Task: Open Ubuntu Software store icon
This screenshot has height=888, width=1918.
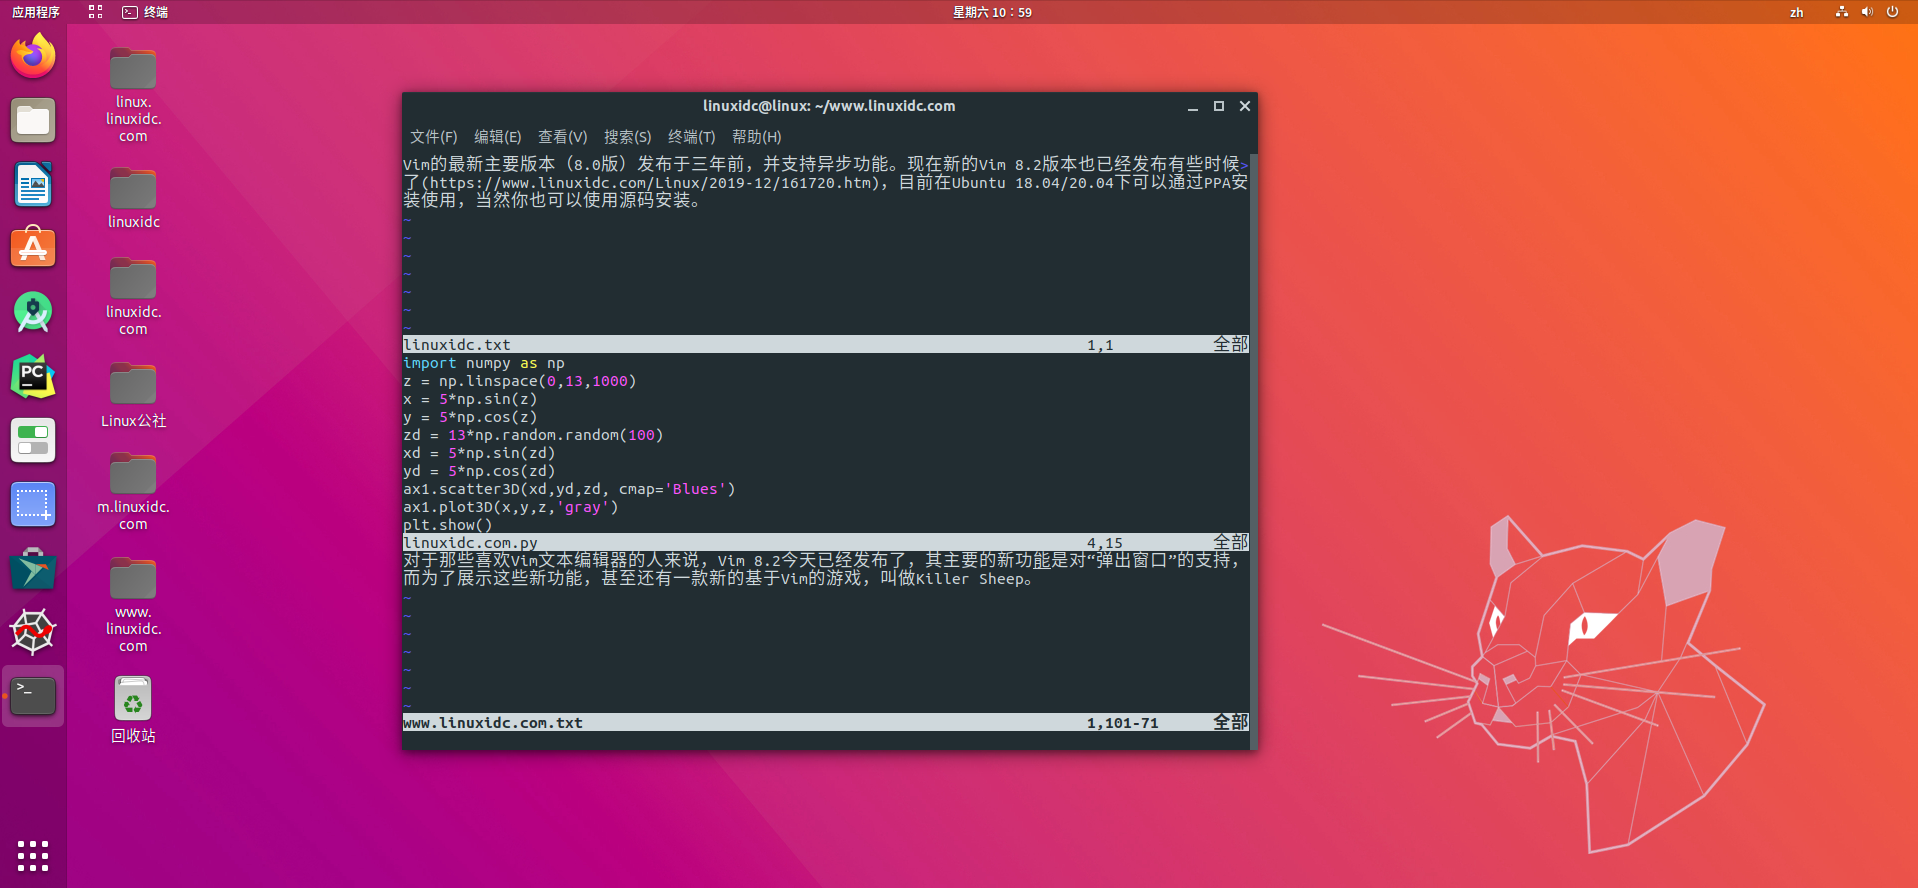Action: click(x=33, y=248)
